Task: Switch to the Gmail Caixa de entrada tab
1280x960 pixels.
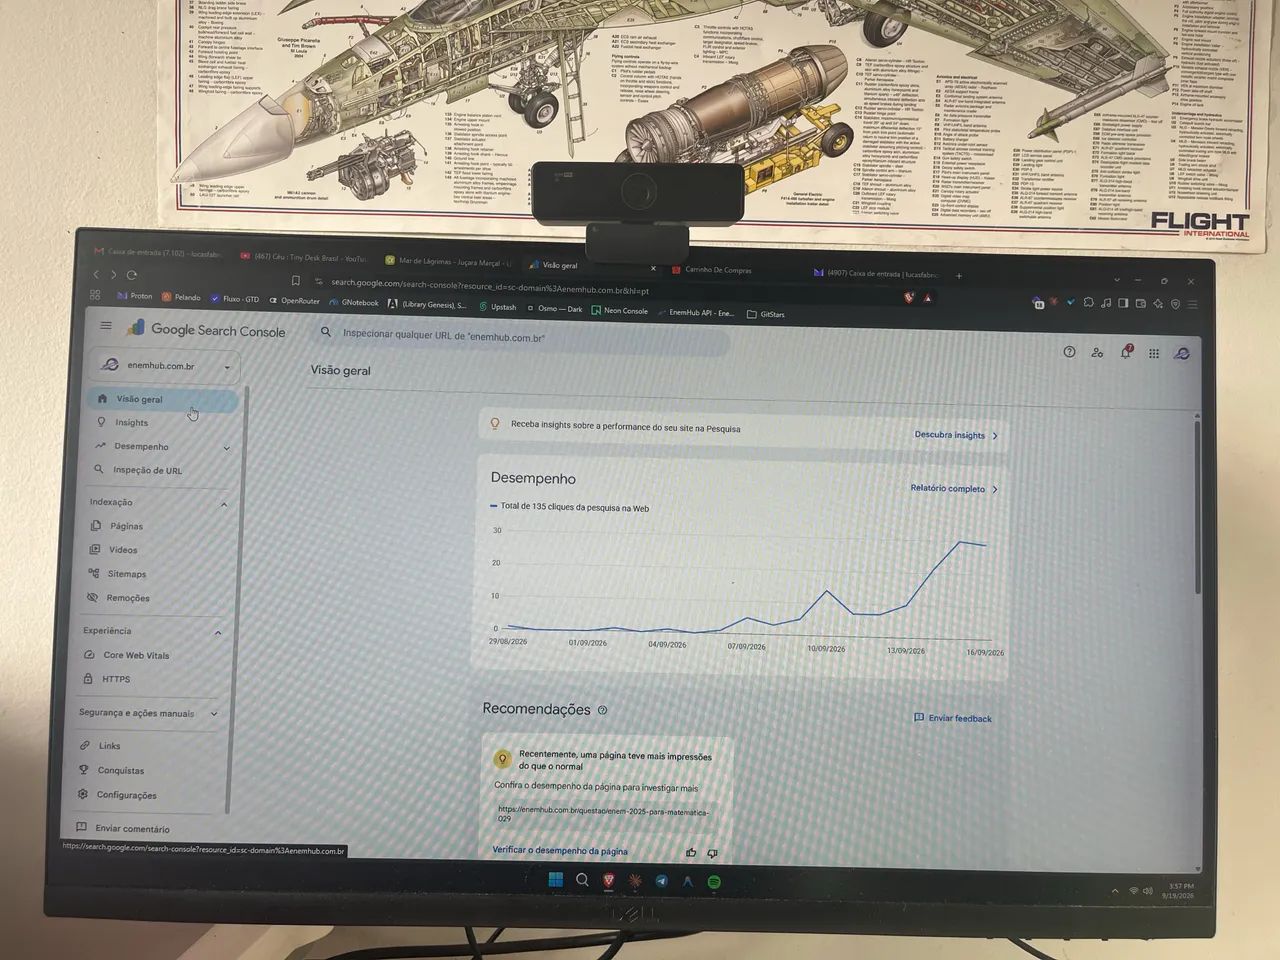Action: (x=158, y=254)
